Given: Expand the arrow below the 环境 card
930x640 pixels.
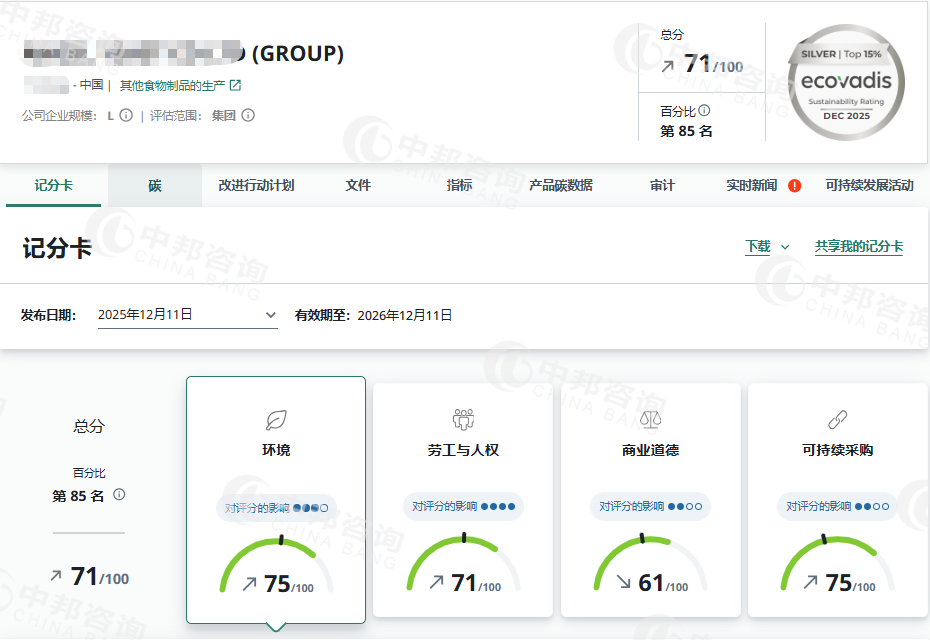Looking at the screenshot, I should (276, 627).
